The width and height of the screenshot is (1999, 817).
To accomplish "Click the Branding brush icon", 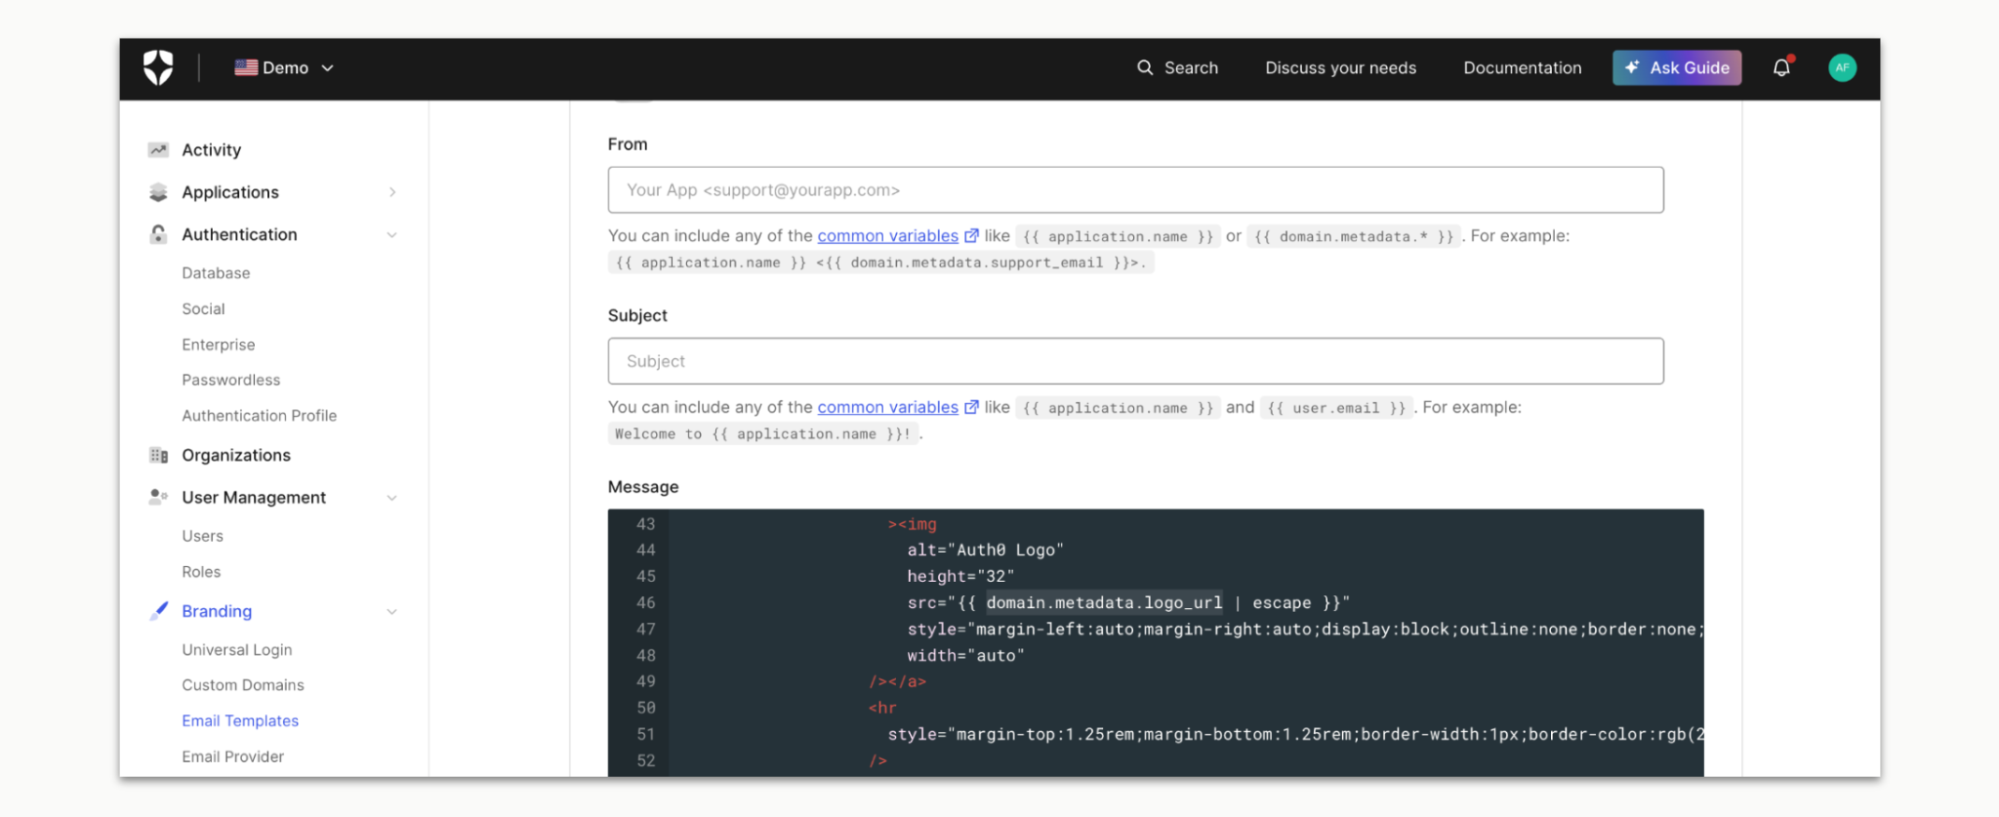I will click(158, 611).
